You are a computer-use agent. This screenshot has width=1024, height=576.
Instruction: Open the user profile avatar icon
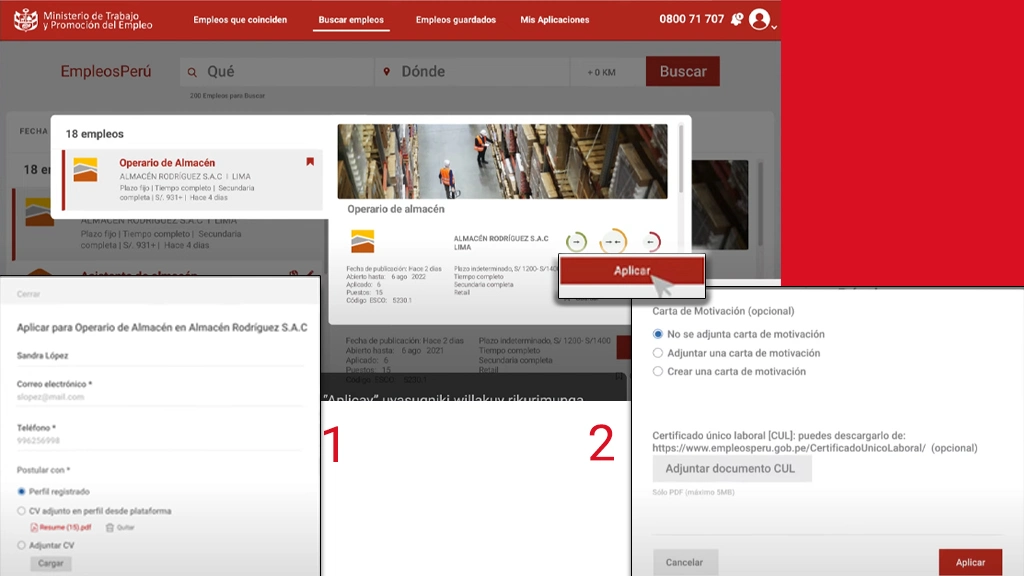pos(759,20)
